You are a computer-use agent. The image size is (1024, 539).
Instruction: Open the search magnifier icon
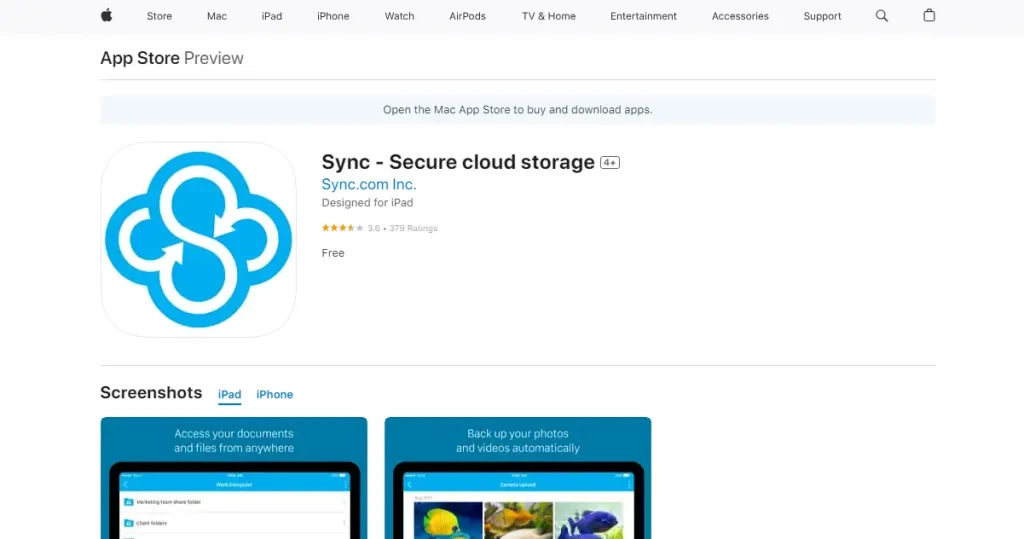[x=882, y=16]
